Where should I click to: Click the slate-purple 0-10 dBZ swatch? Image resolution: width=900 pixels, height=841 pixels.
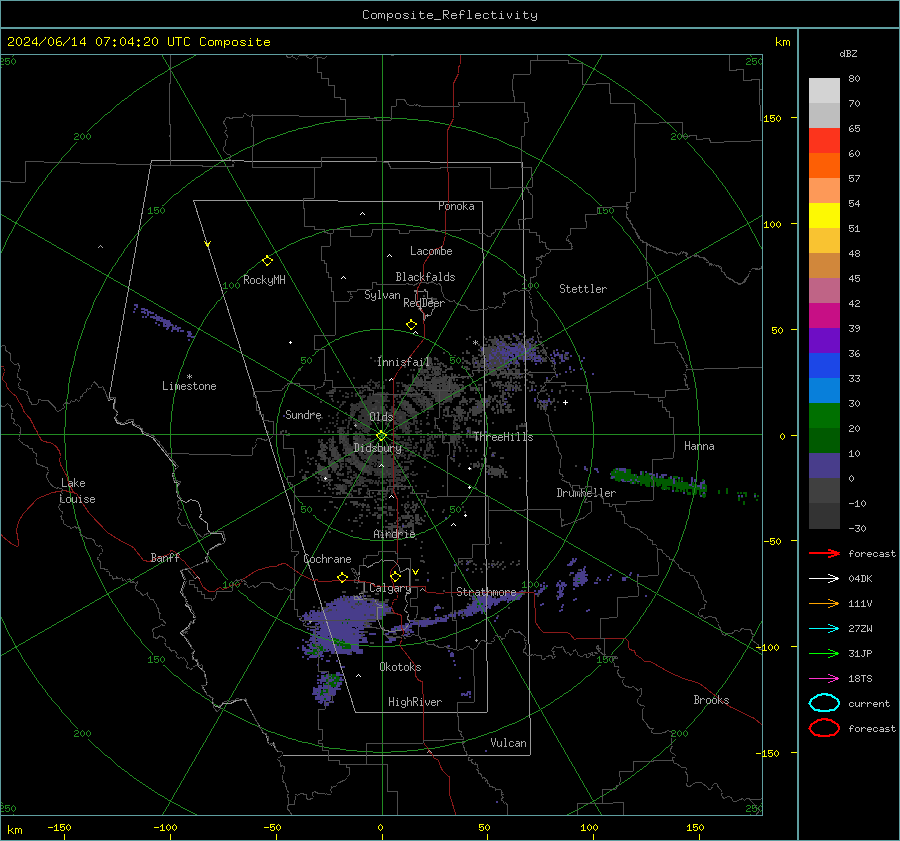pyautogui.click(x=824, y=466)
